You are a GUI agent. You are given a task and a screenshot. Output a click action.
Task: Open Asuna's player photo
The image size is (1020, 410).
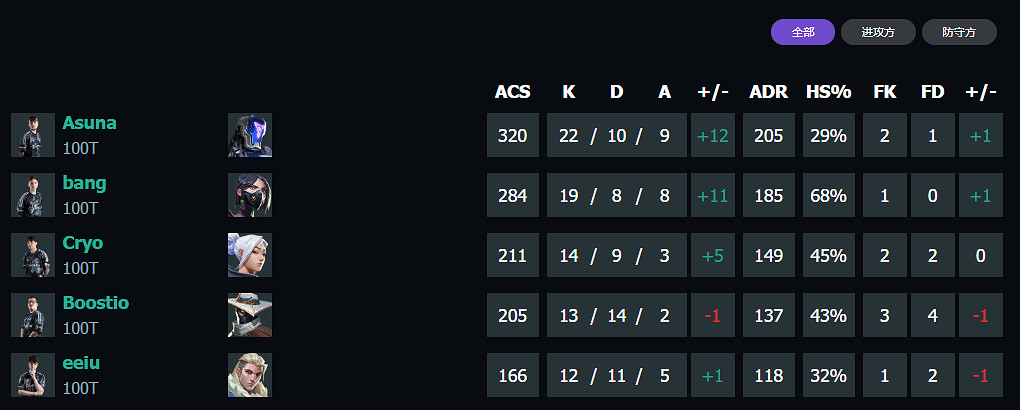pyautogui.click(x=33, y=135)
